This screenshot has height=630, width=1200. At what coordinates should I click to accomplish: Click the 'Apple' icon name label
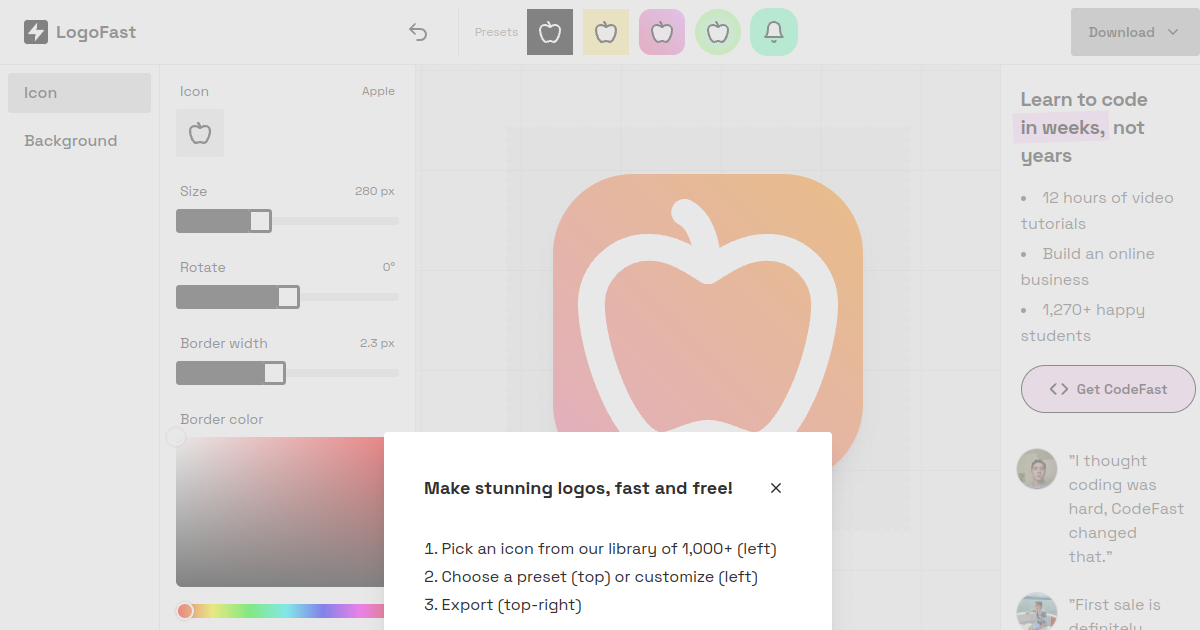tap(378, 91)
